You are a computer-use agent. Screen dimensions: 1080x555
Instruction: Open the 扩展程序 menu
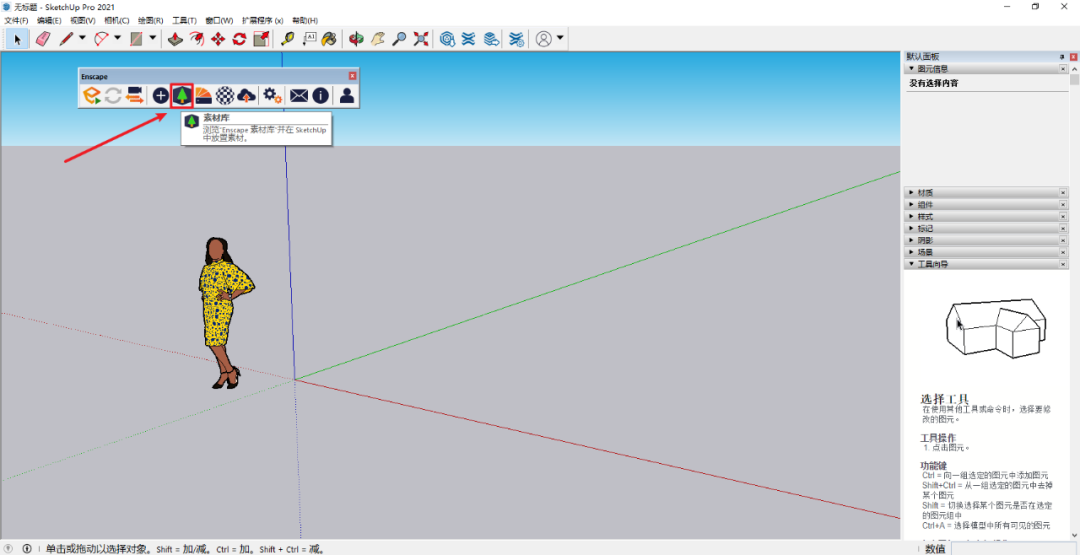[262, 20]
